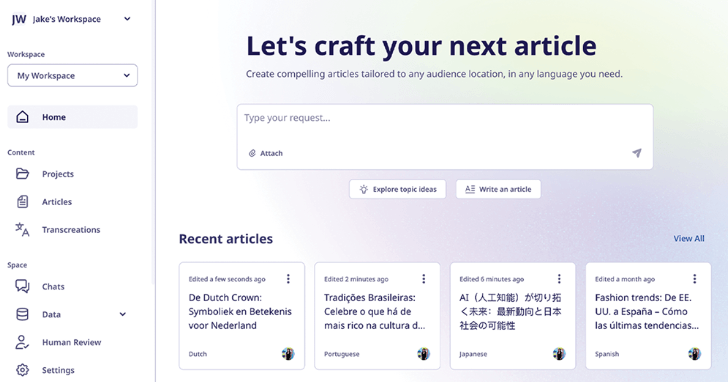Open options menu on Portuguese article card
Viewport: 728px width, 382px height.
pyautogui.click(x=423, y=278)
